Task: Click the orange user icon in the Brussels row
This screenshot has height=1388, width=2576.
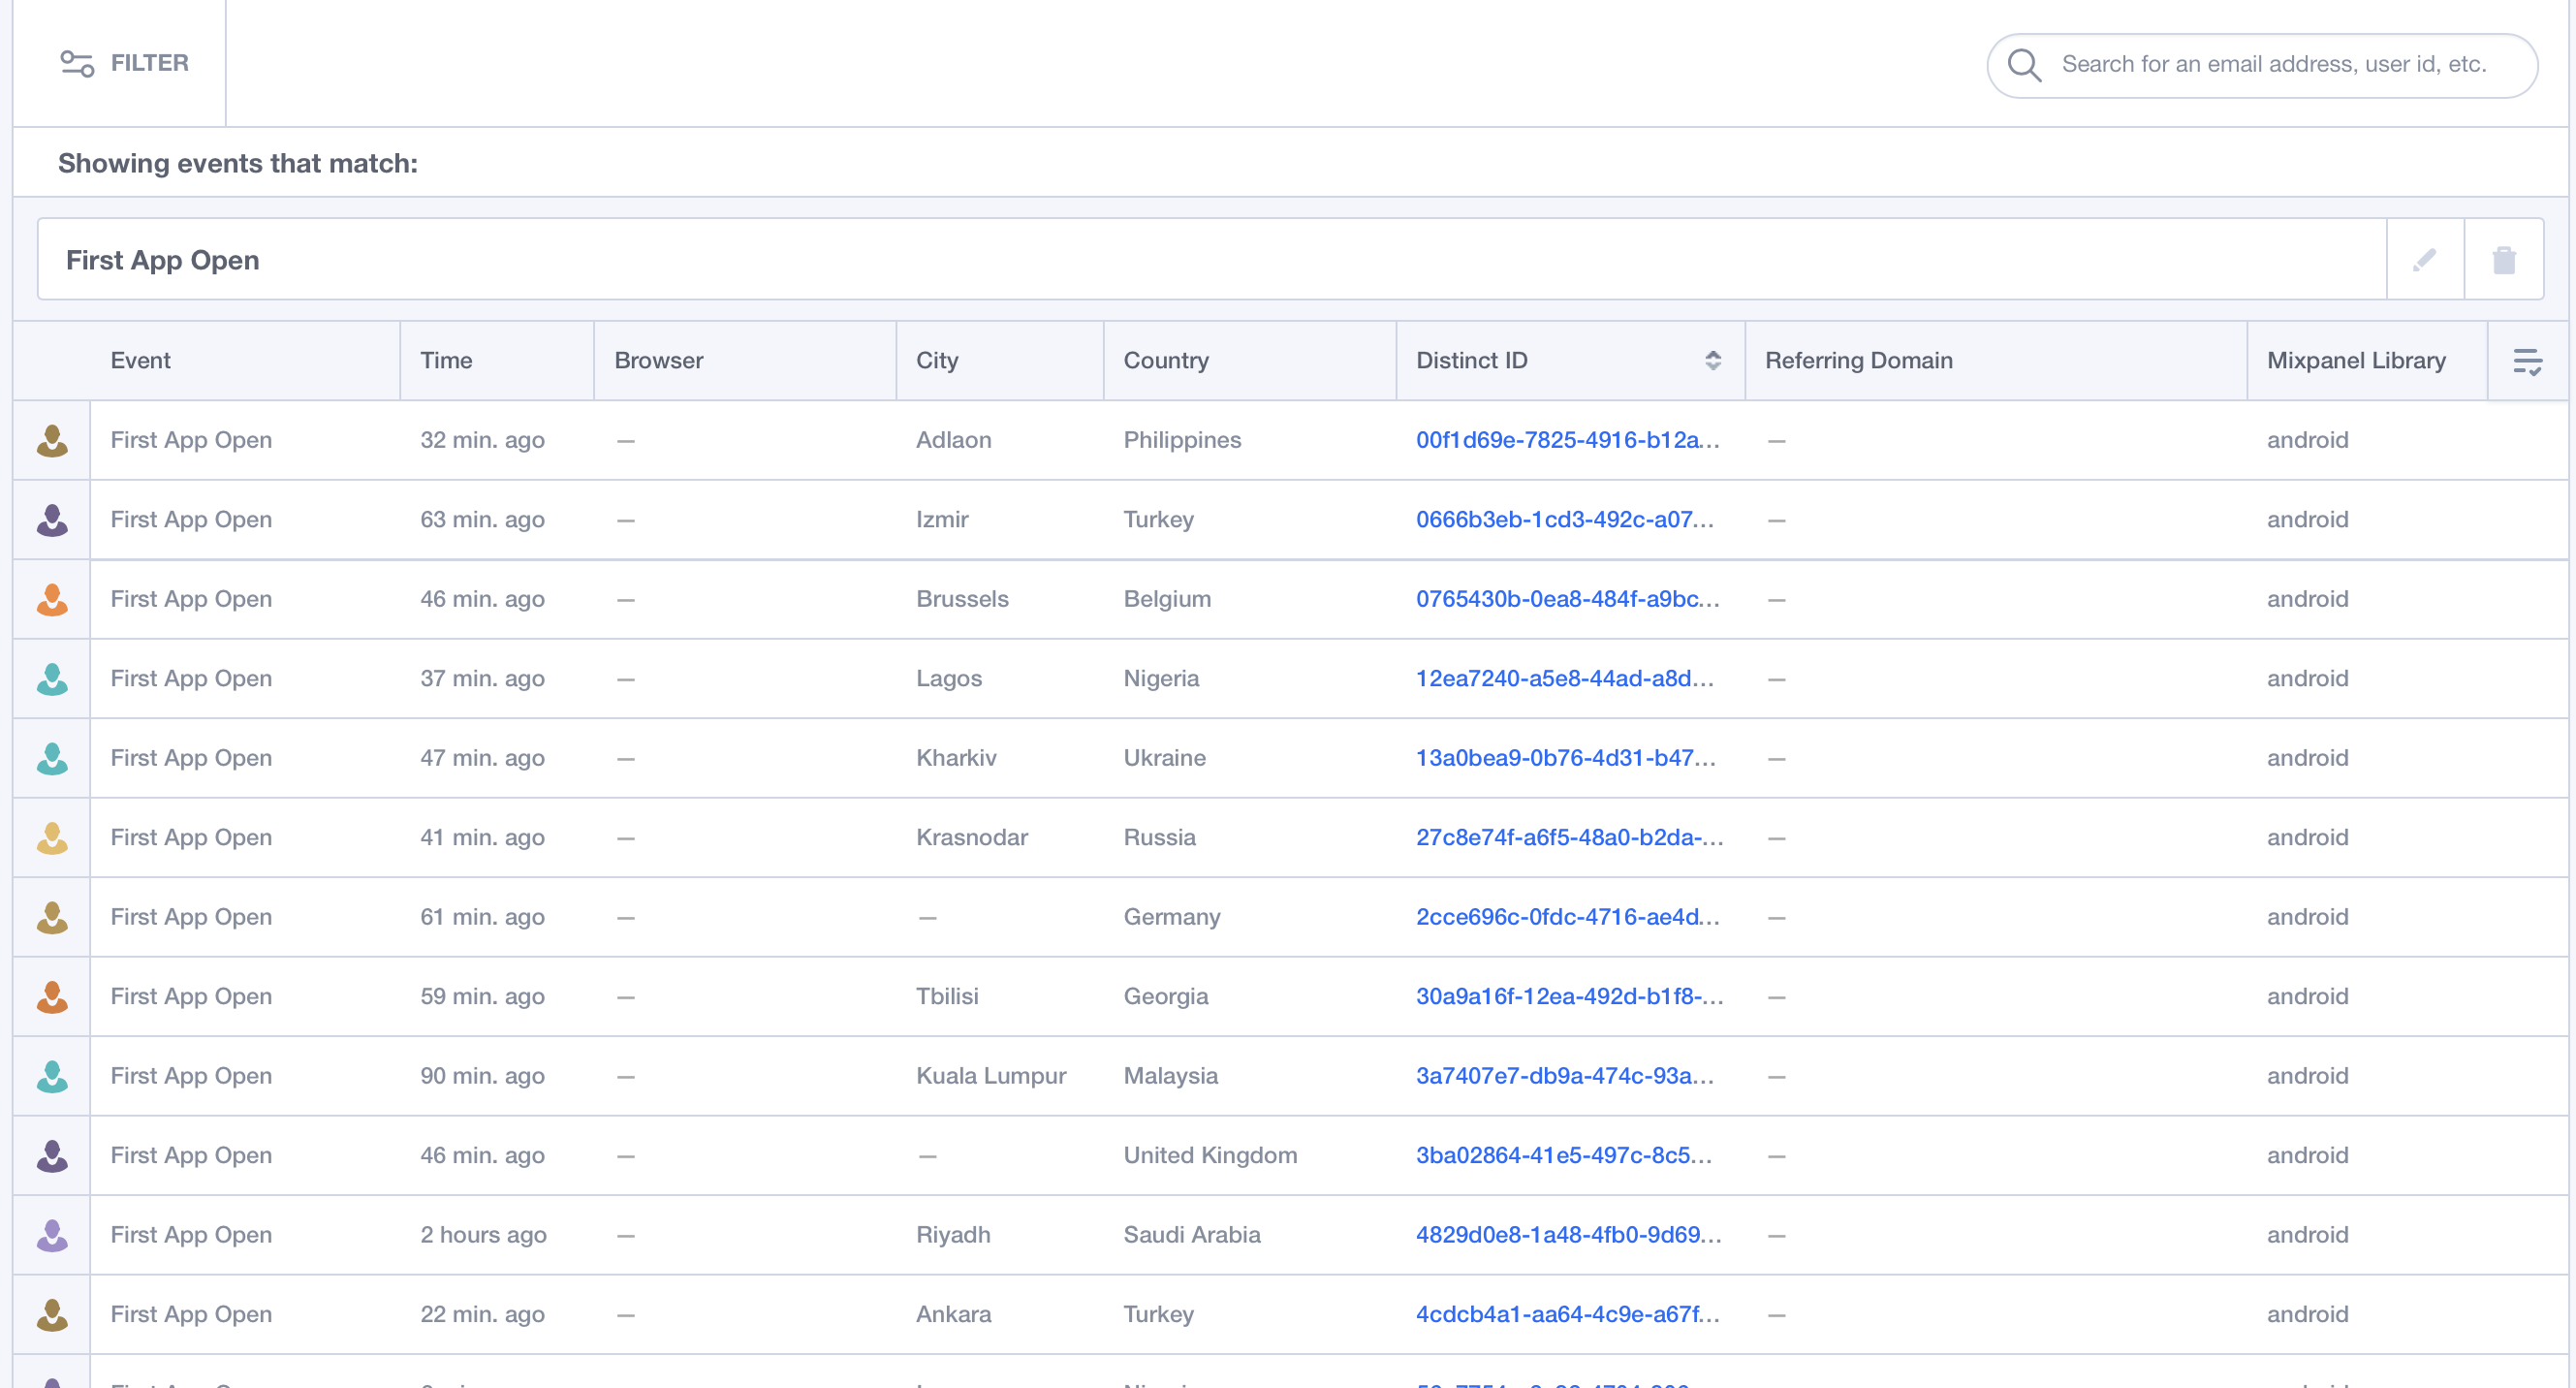Action: click(51, 598)
